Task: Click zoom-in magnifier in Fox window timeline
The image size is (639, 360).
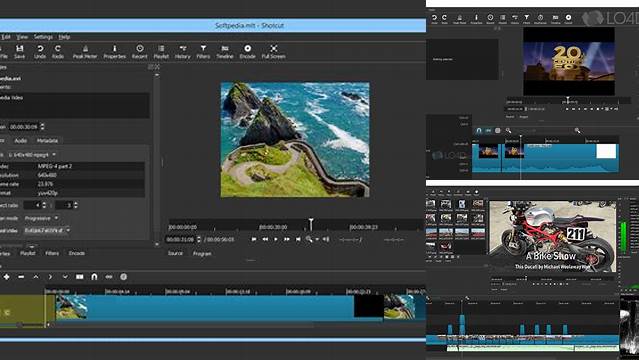Action: point(577,130)
